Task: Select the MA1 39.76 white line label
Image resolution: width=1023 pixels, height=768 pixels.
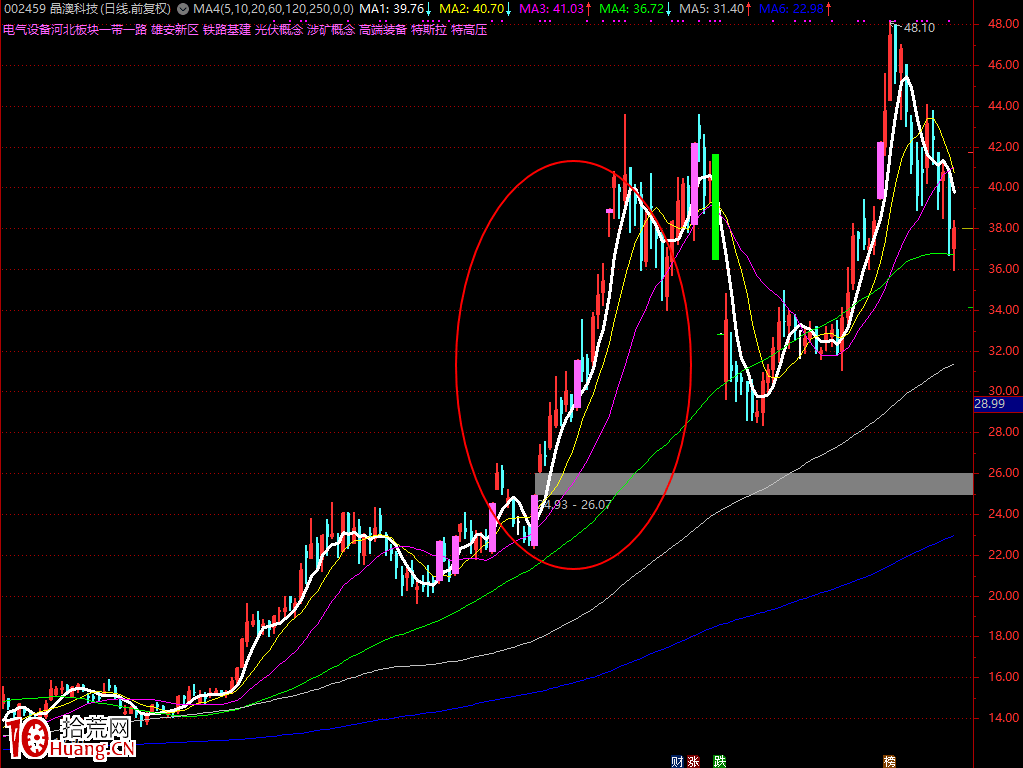Action: (398, 9)
